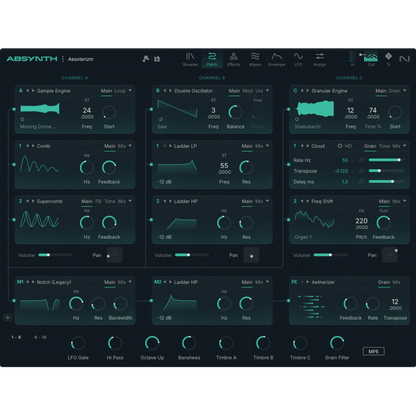This screenshot has height=416, width=416.
Task: Click the save preset icon
Action: click(x=157, y=59)
